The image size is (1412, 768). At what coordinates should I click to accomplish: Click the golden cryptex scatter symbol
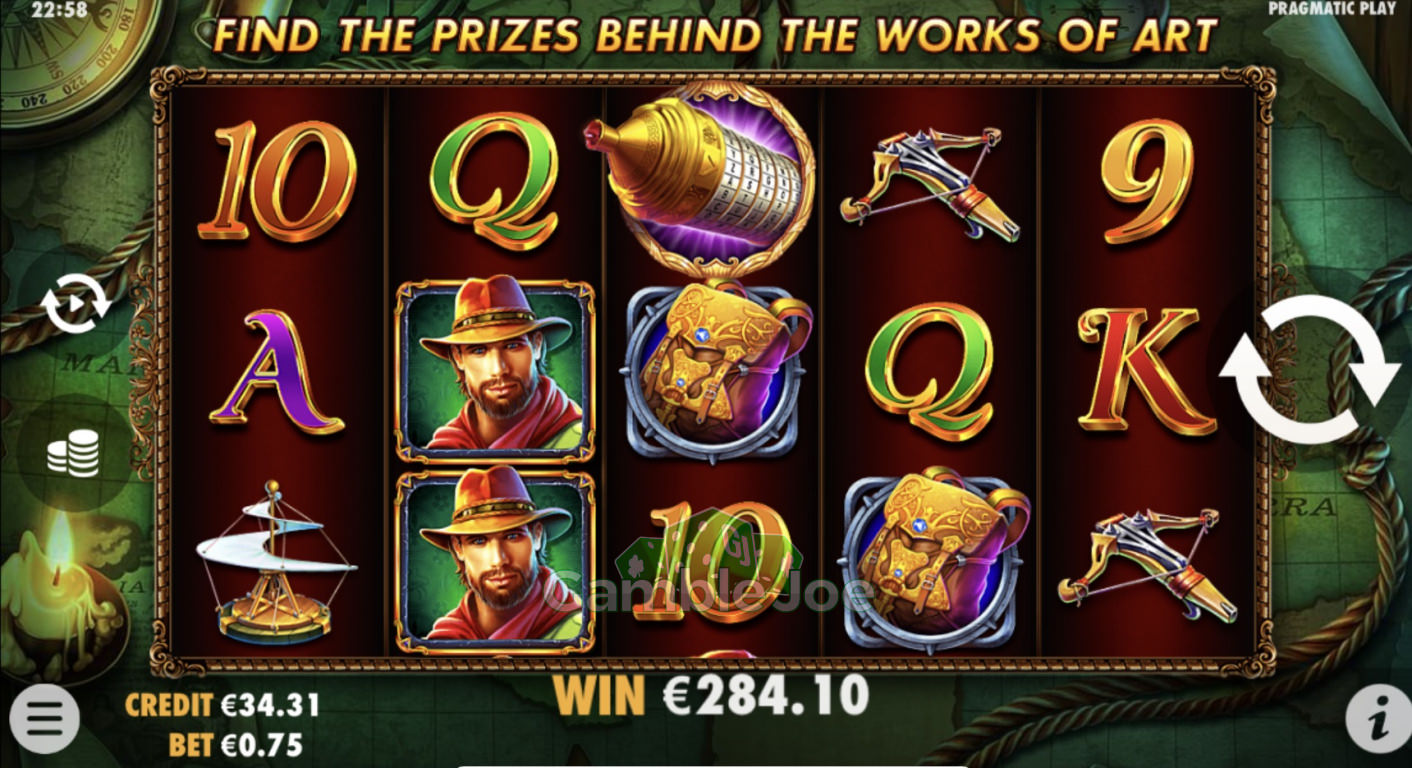coord(700,178)
